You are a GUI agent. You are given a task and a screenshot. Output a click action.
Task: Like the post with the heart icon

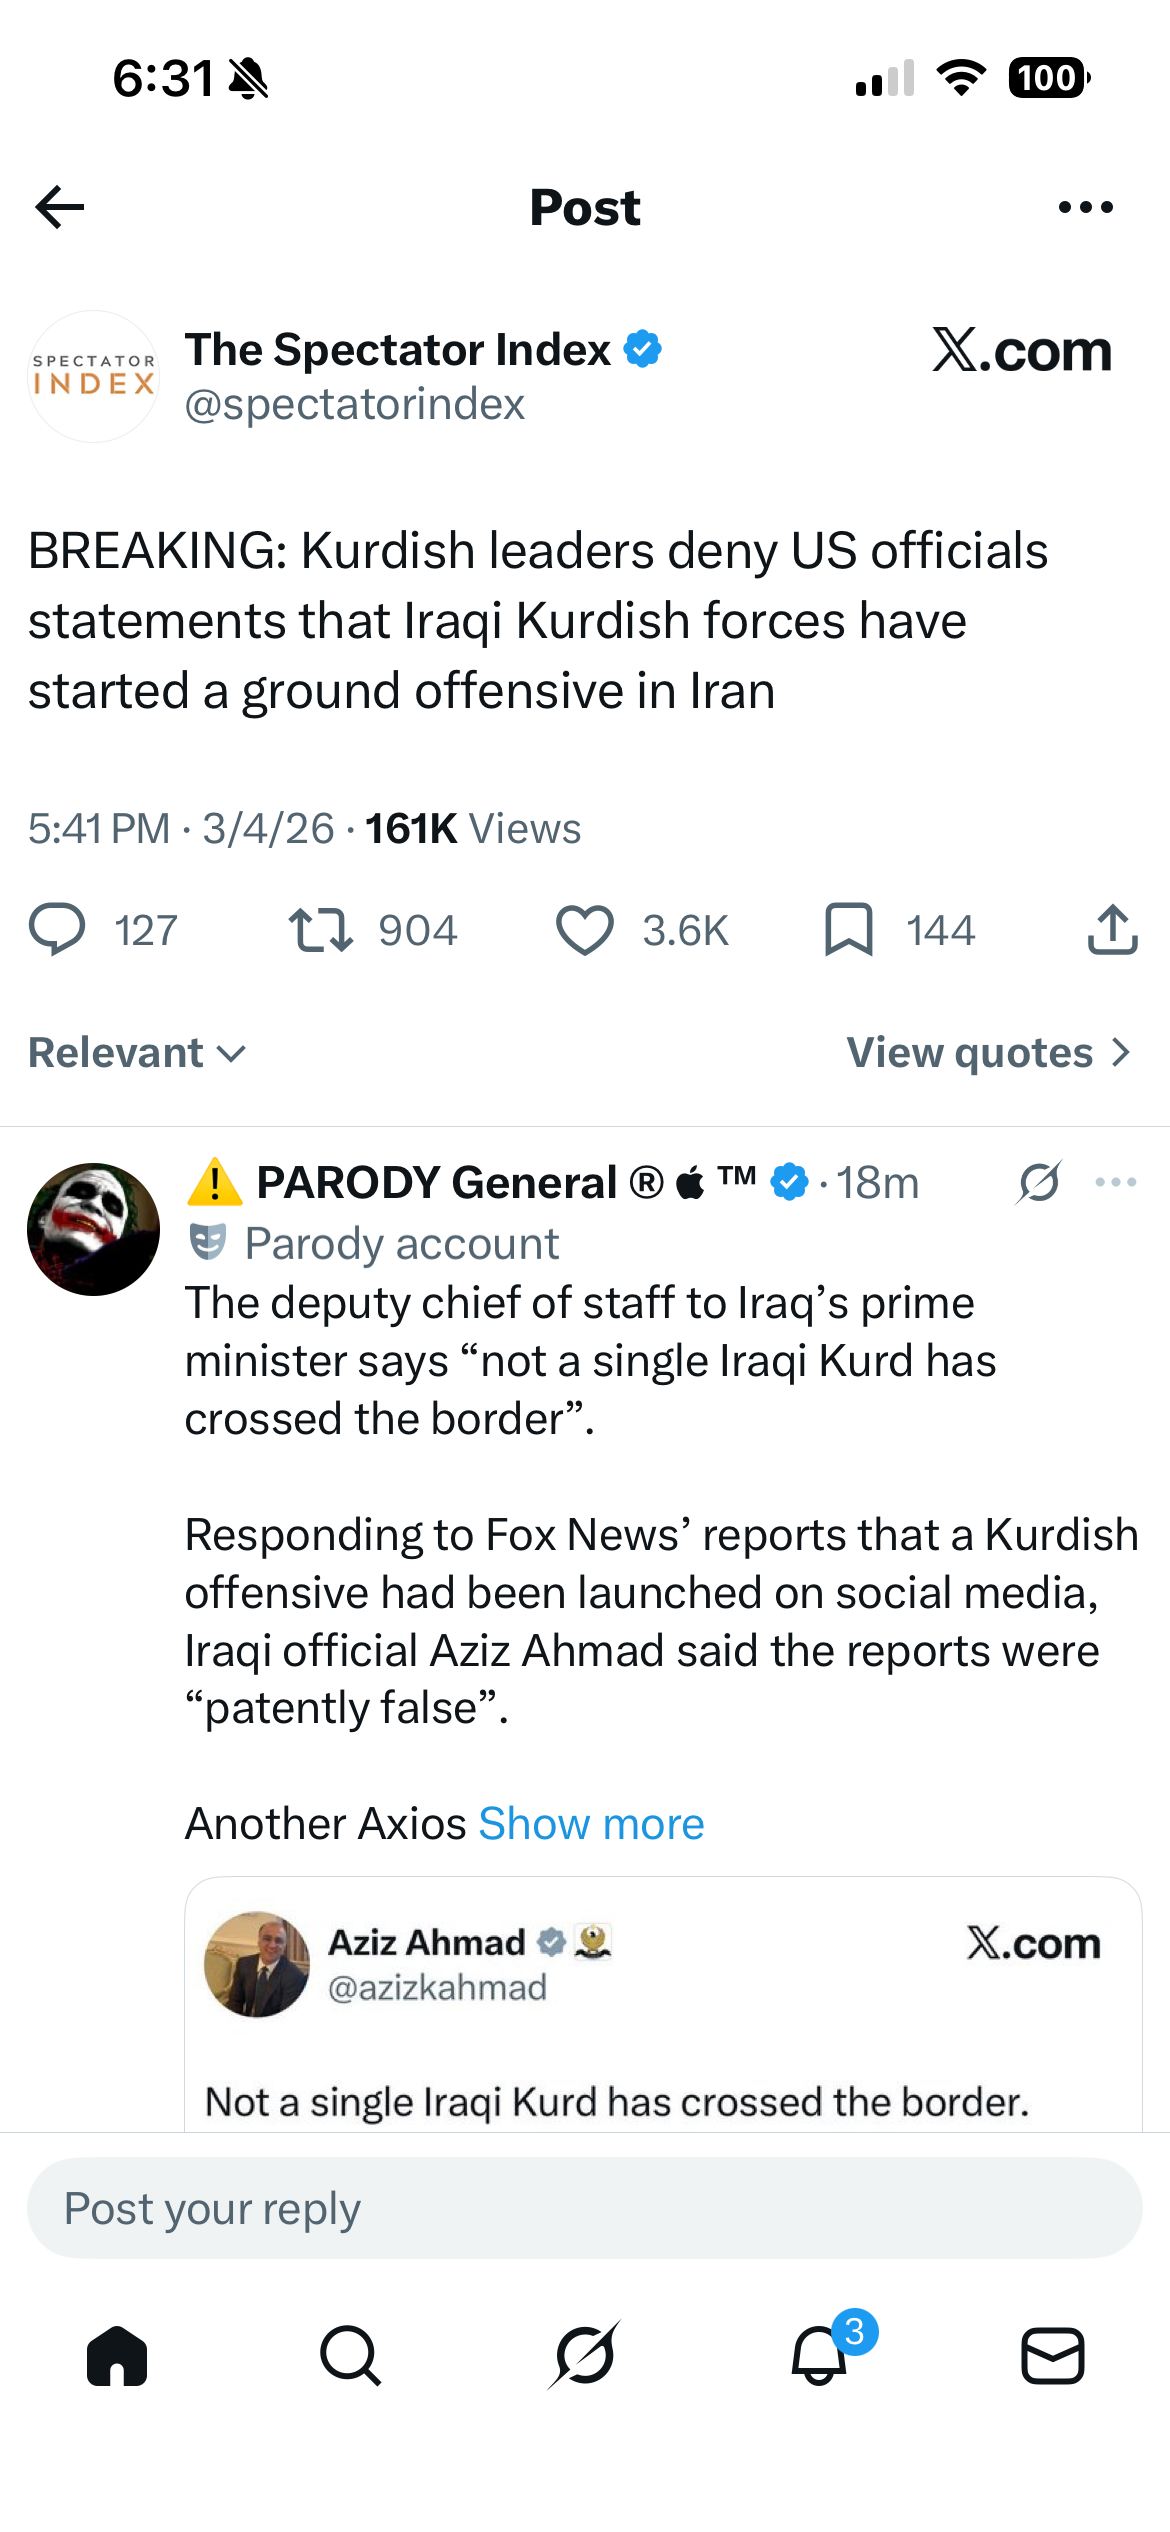coord(584,930)
